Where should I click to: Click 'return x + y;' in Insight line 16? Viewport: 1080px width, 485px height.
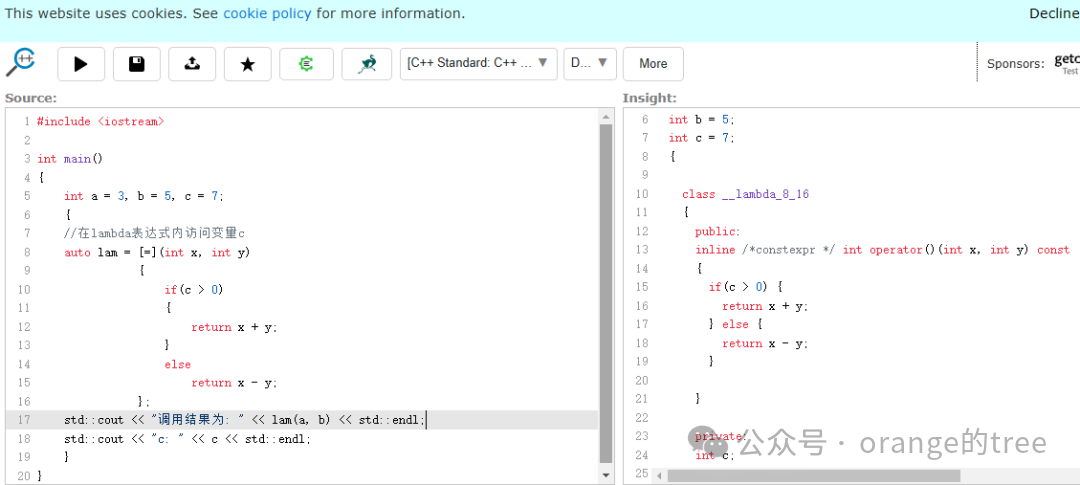765,306
